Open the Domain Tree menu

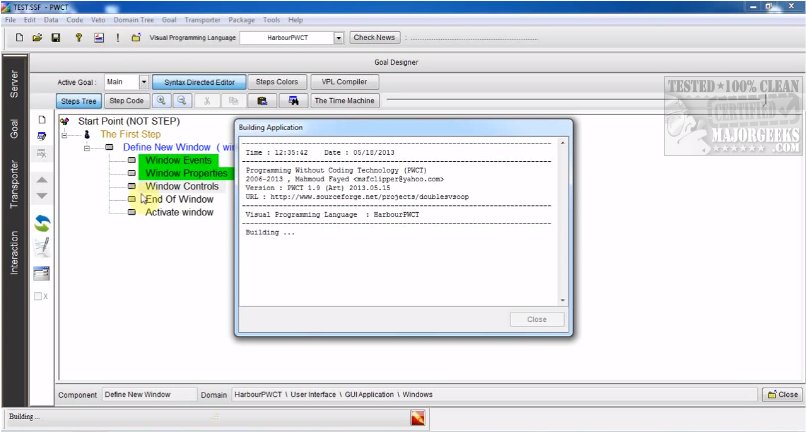click(134, 20)
